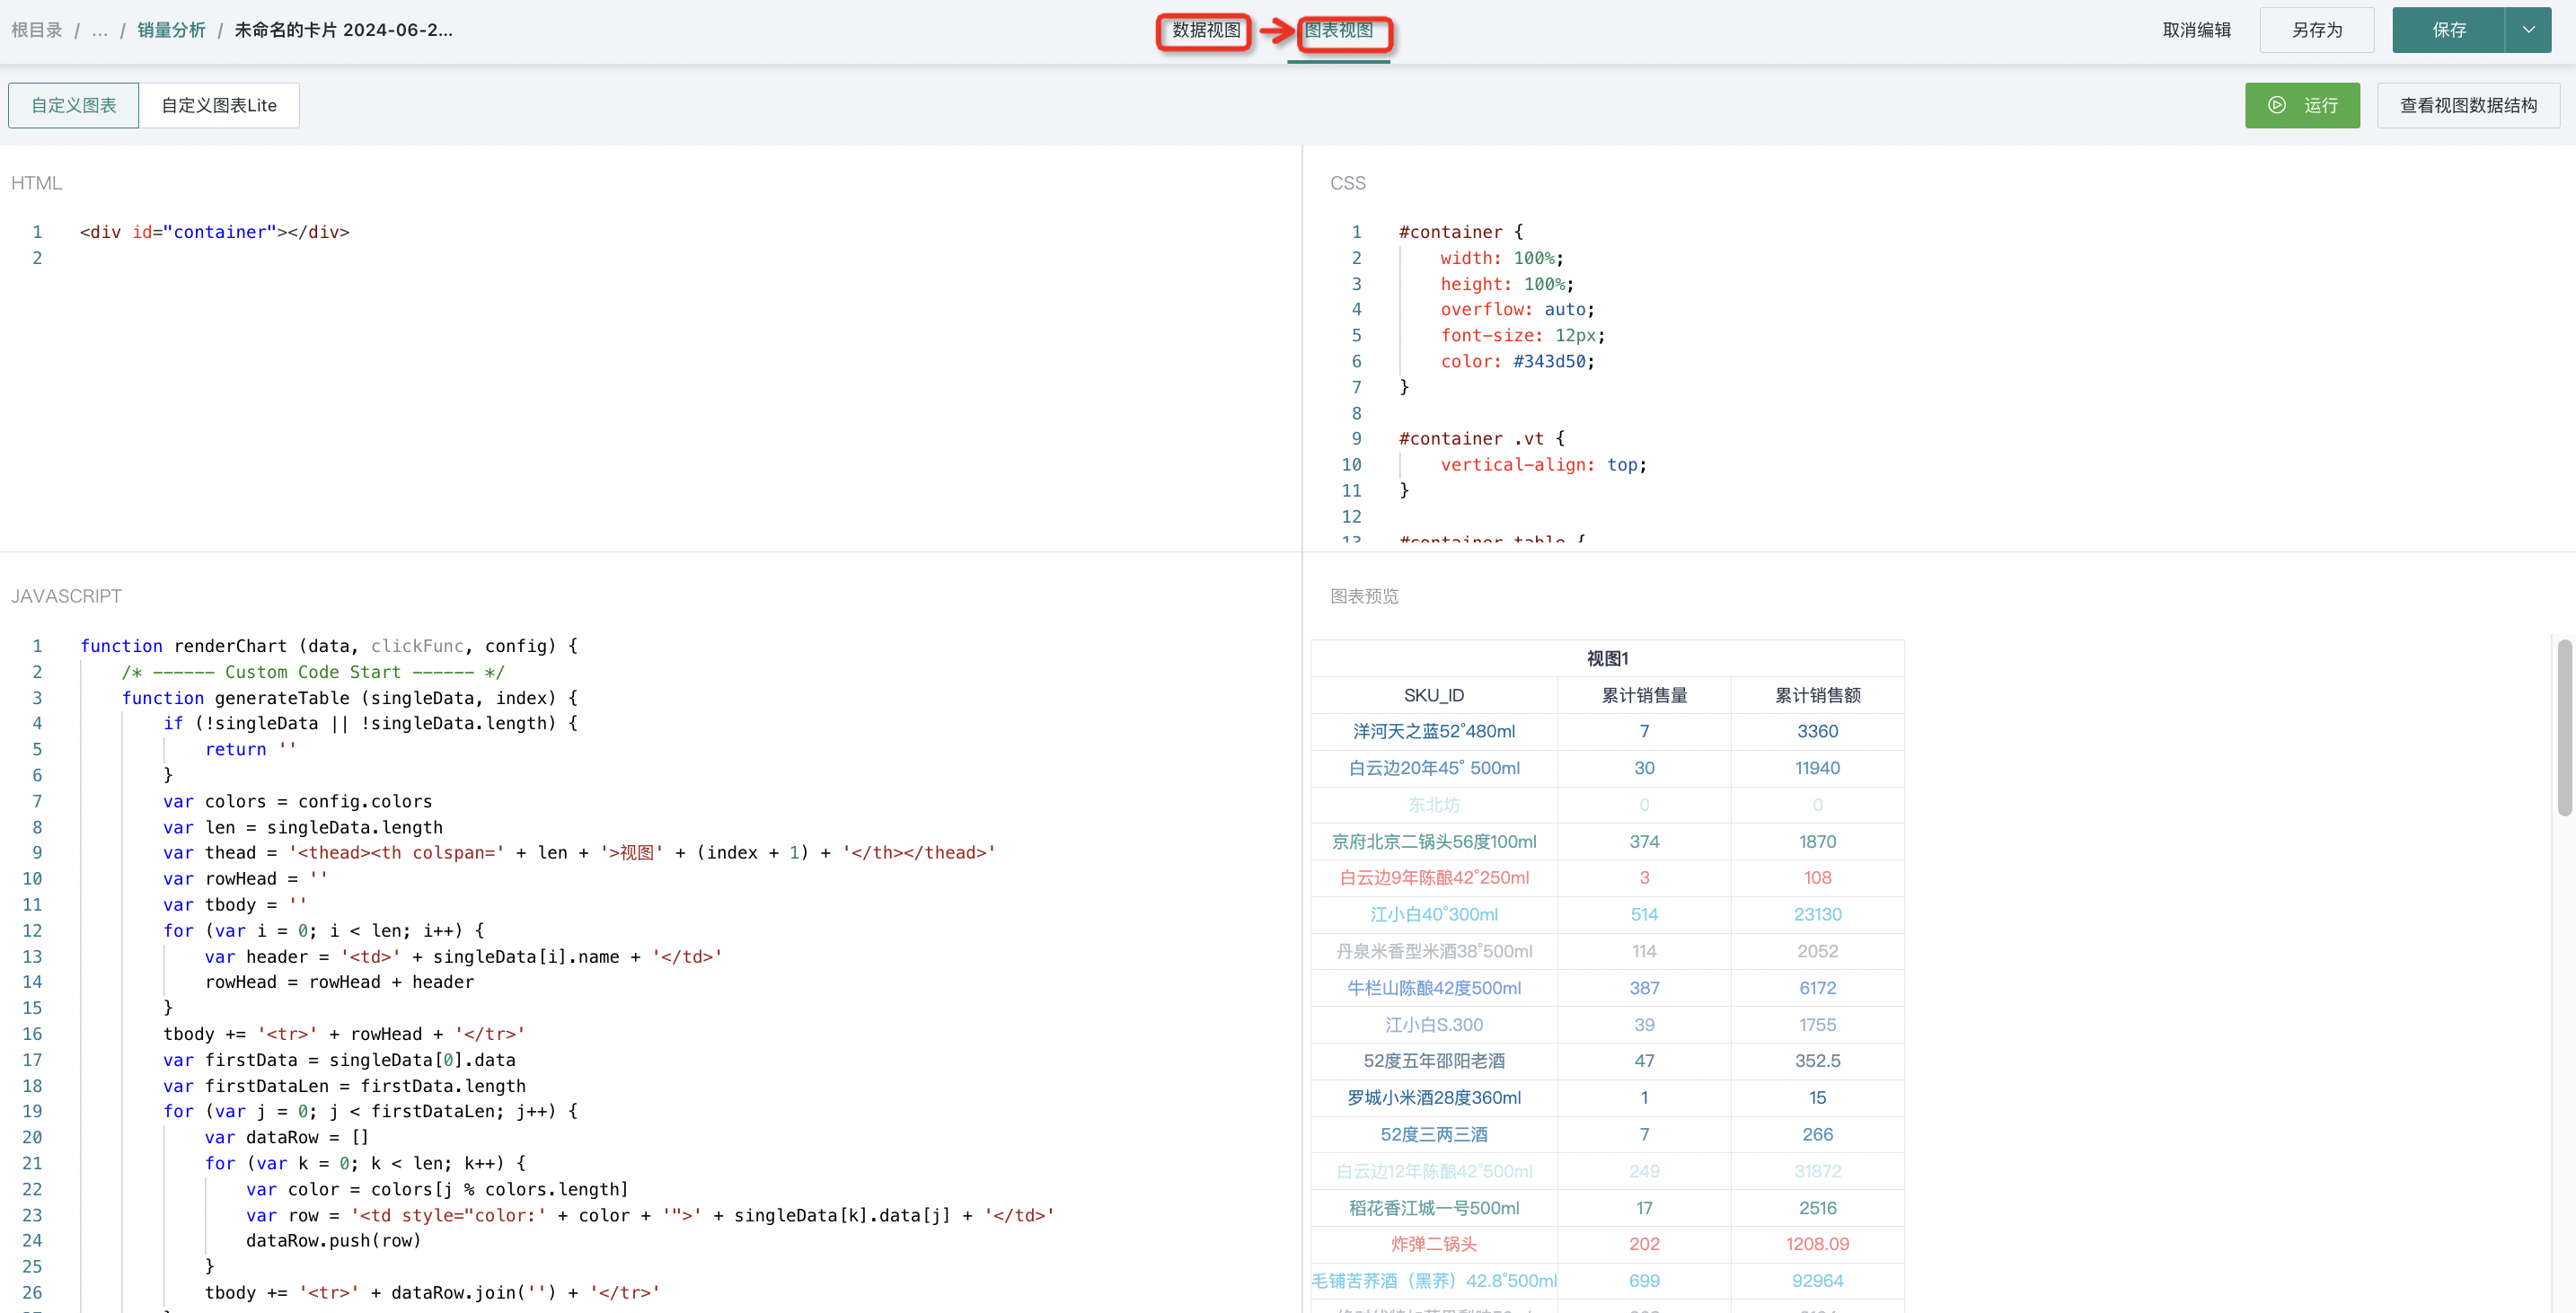Click CSS line 'vertical-align: top'
Image resolution: width=2576 pixels, height=1313 pixels.
[x=1543, y=465]
